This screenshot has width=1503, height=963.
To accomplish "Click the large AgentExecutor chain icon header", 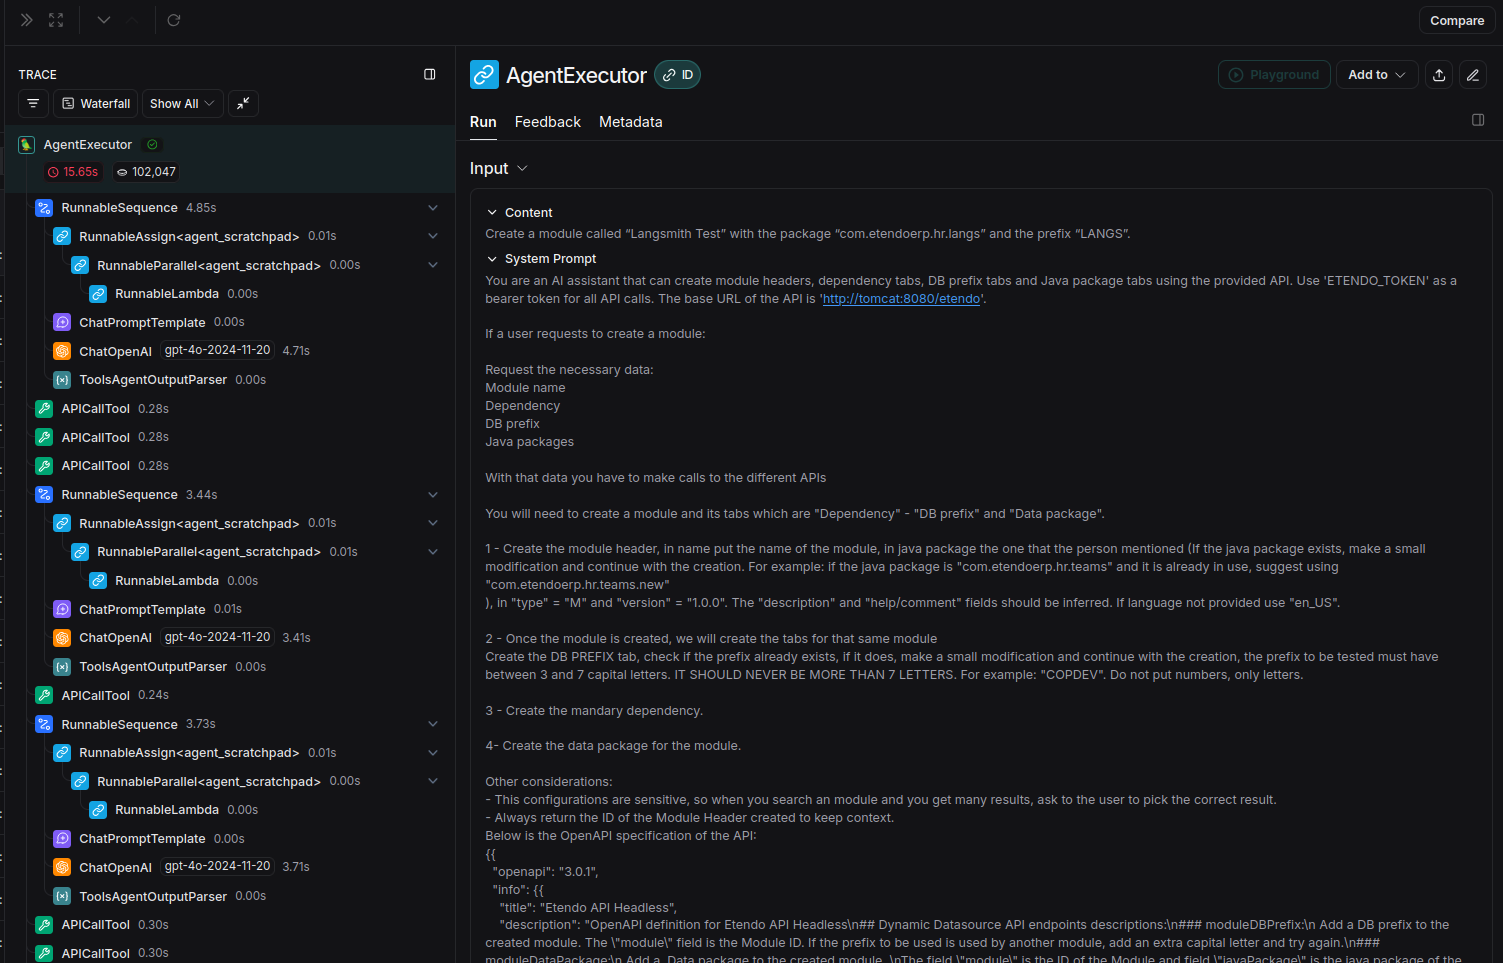I will (485, 75).
